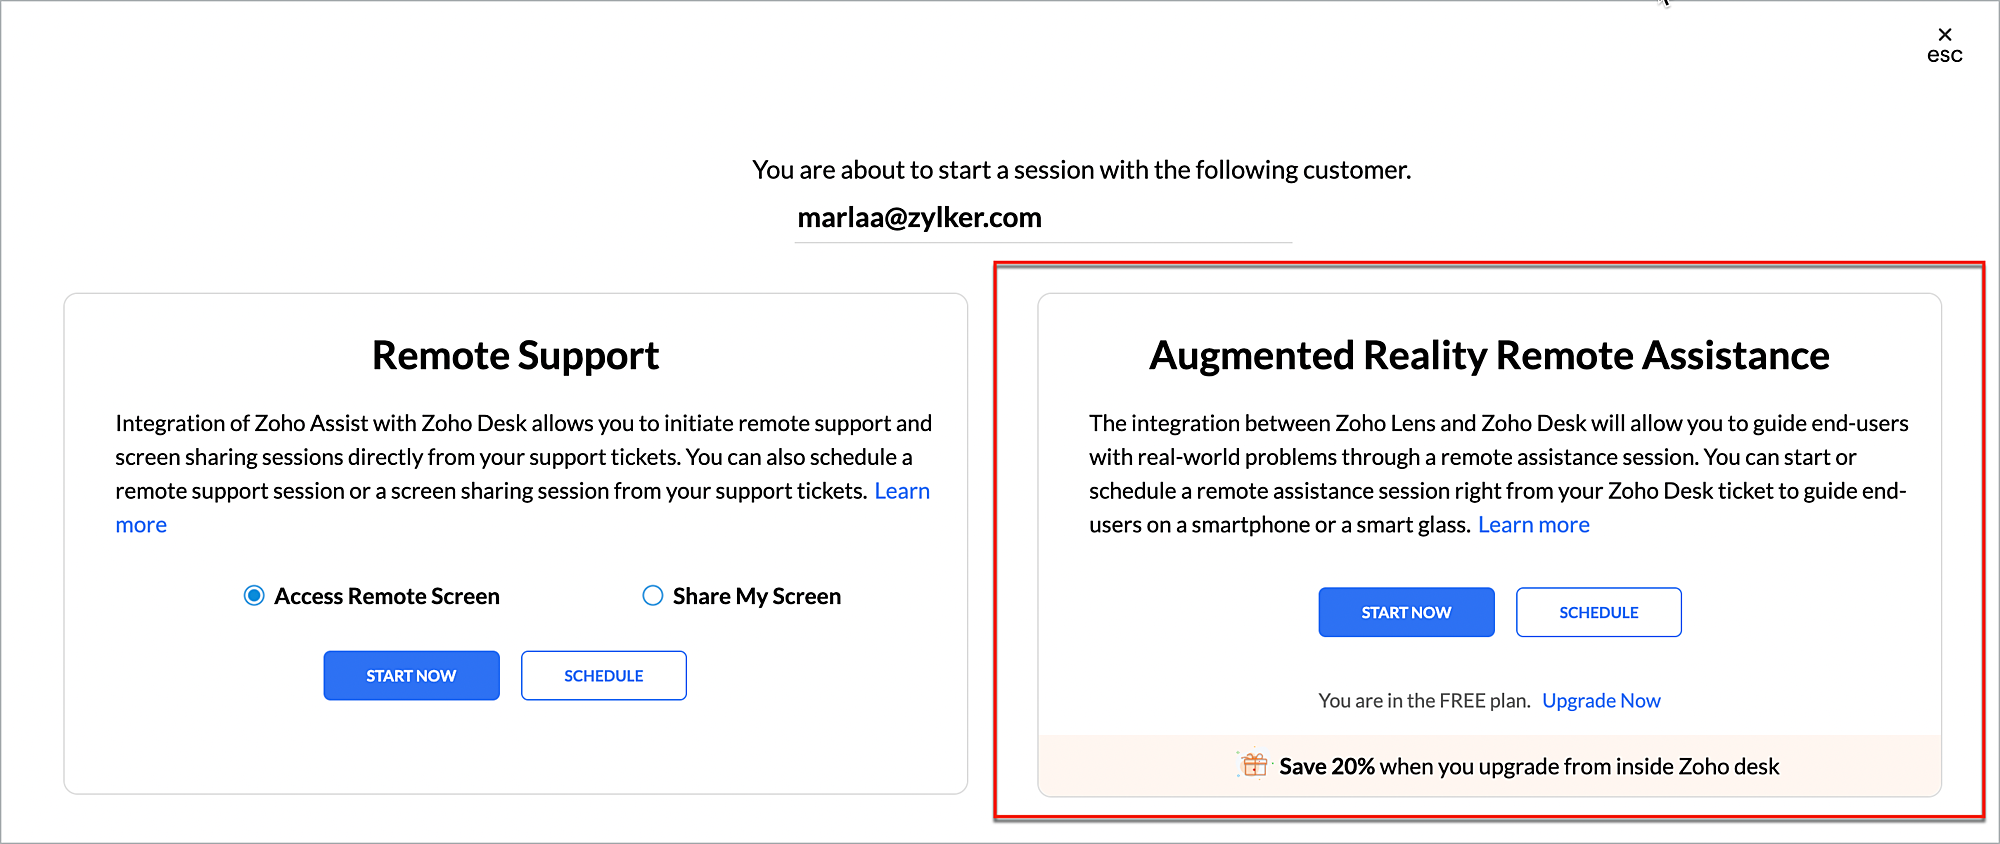Click the gift icon in the upgrade banner
This screenshot has width=2000, height=844.
(1253, 765)
